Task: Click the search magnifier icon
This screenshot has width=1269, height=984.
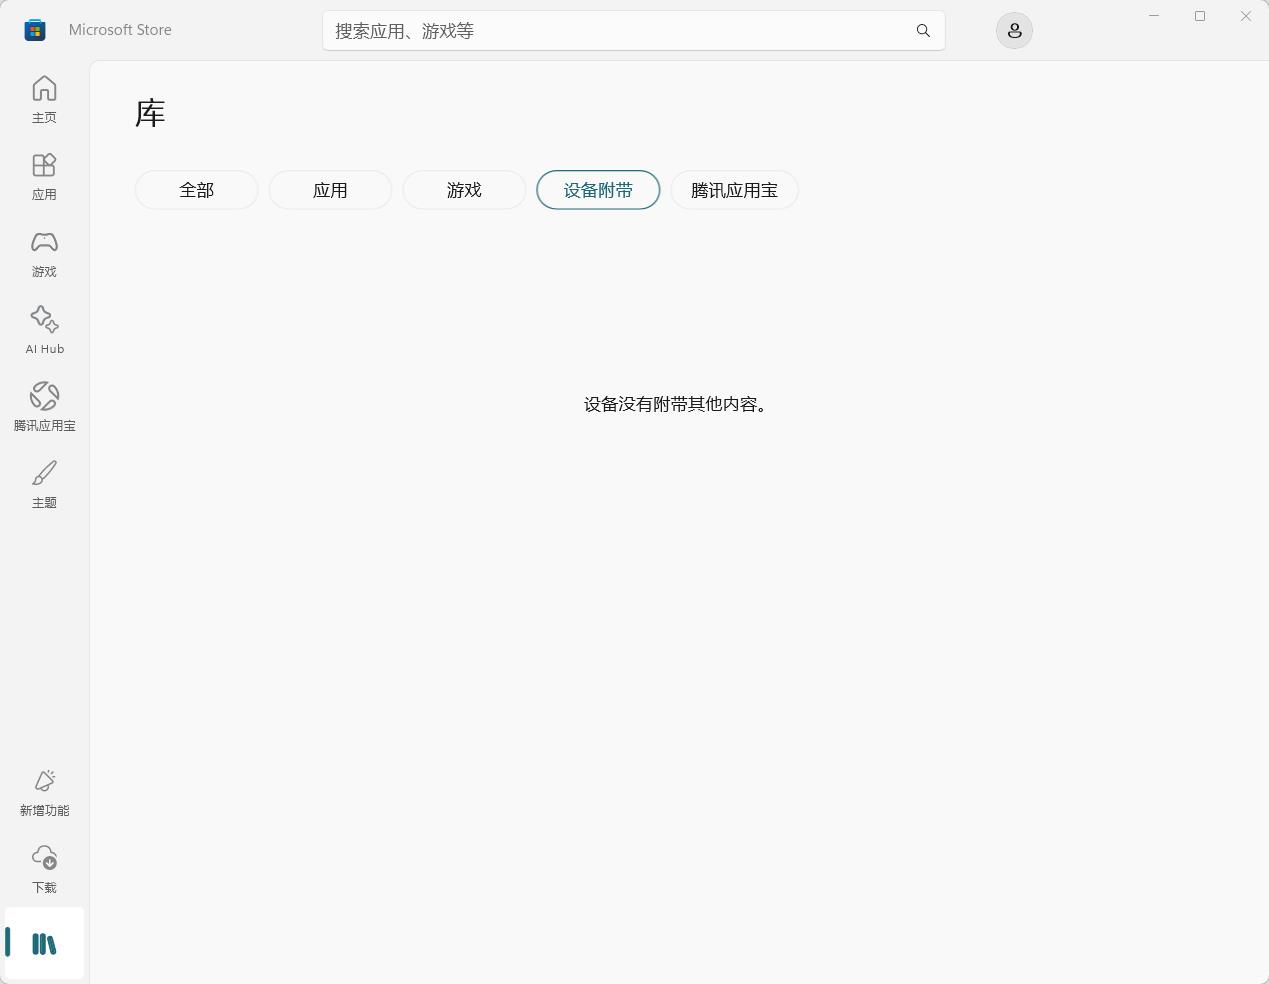Action: [x=923, y=31]
